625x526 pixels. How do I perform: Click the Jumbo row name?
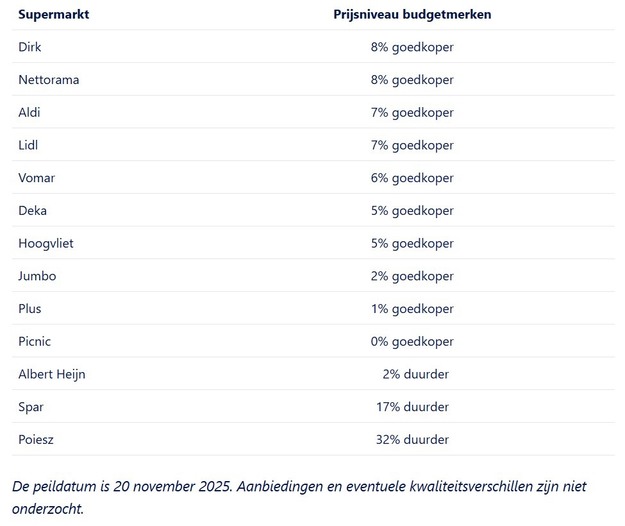[37, 276]
